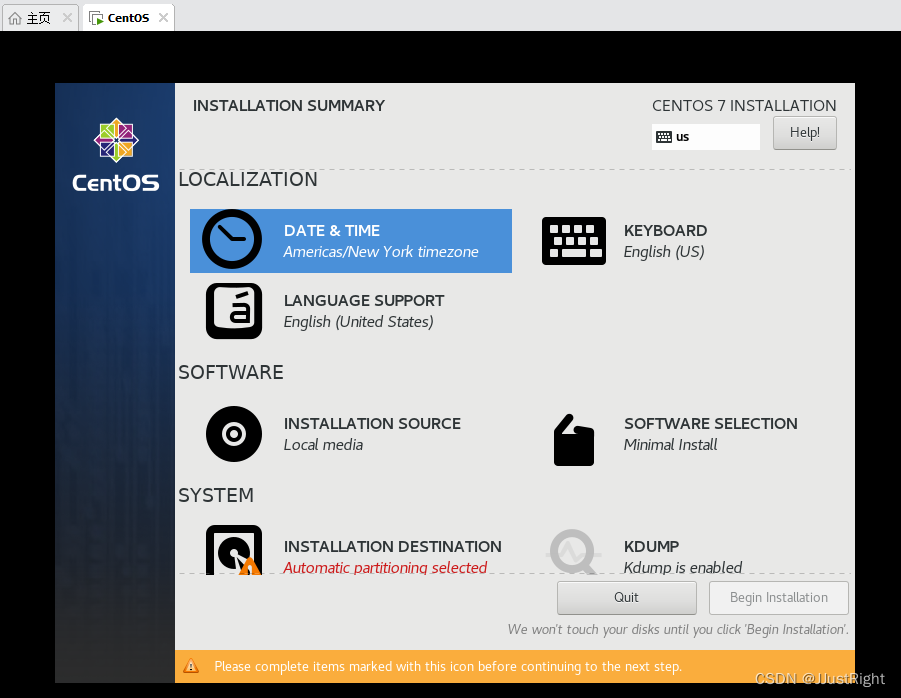The image size is (901, 698).
Task: Click the Begin Installation button
Action: coord(779,597)
